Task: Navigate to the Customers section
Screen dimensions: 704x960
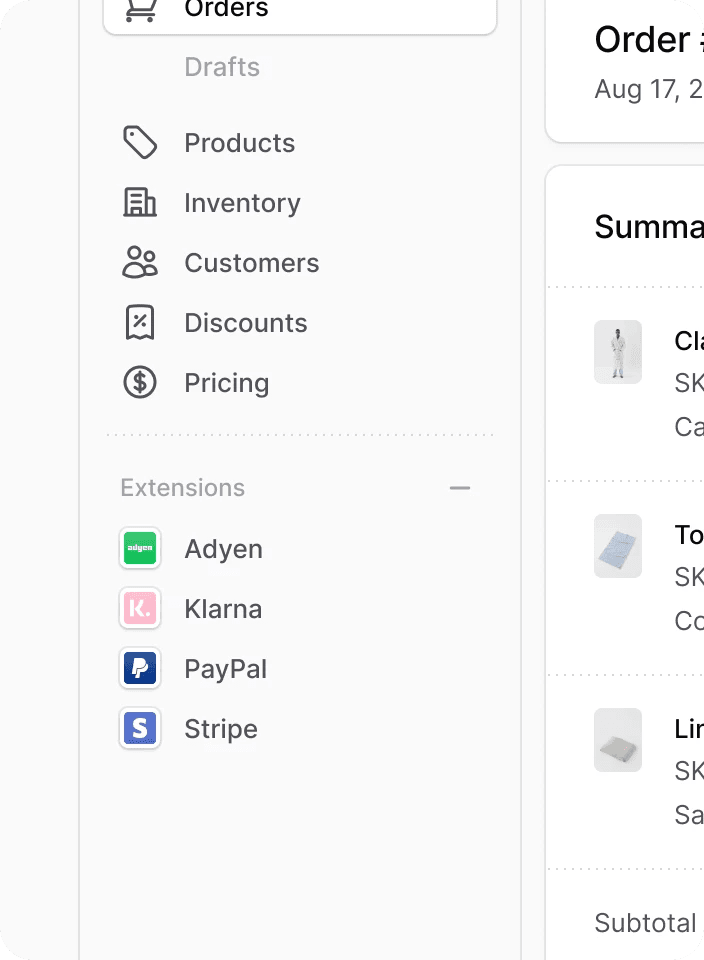Action: (251, 262)
